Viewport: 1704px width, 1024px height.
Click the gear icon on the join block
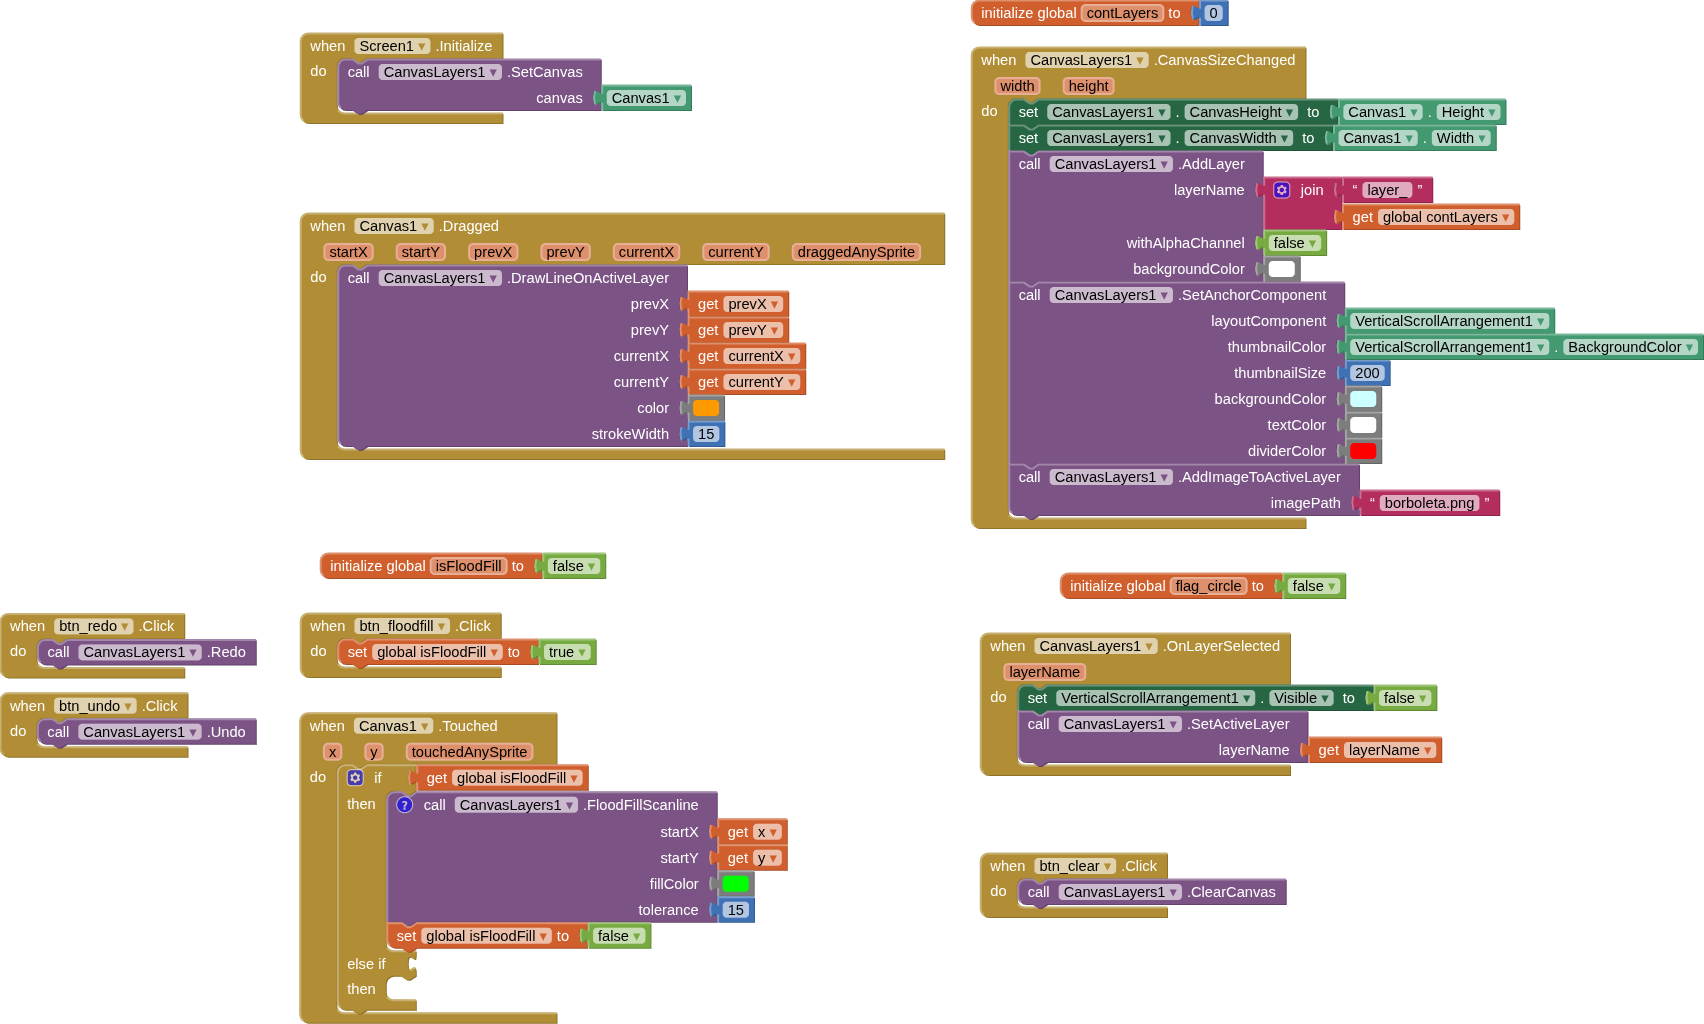click(1282, 190)
